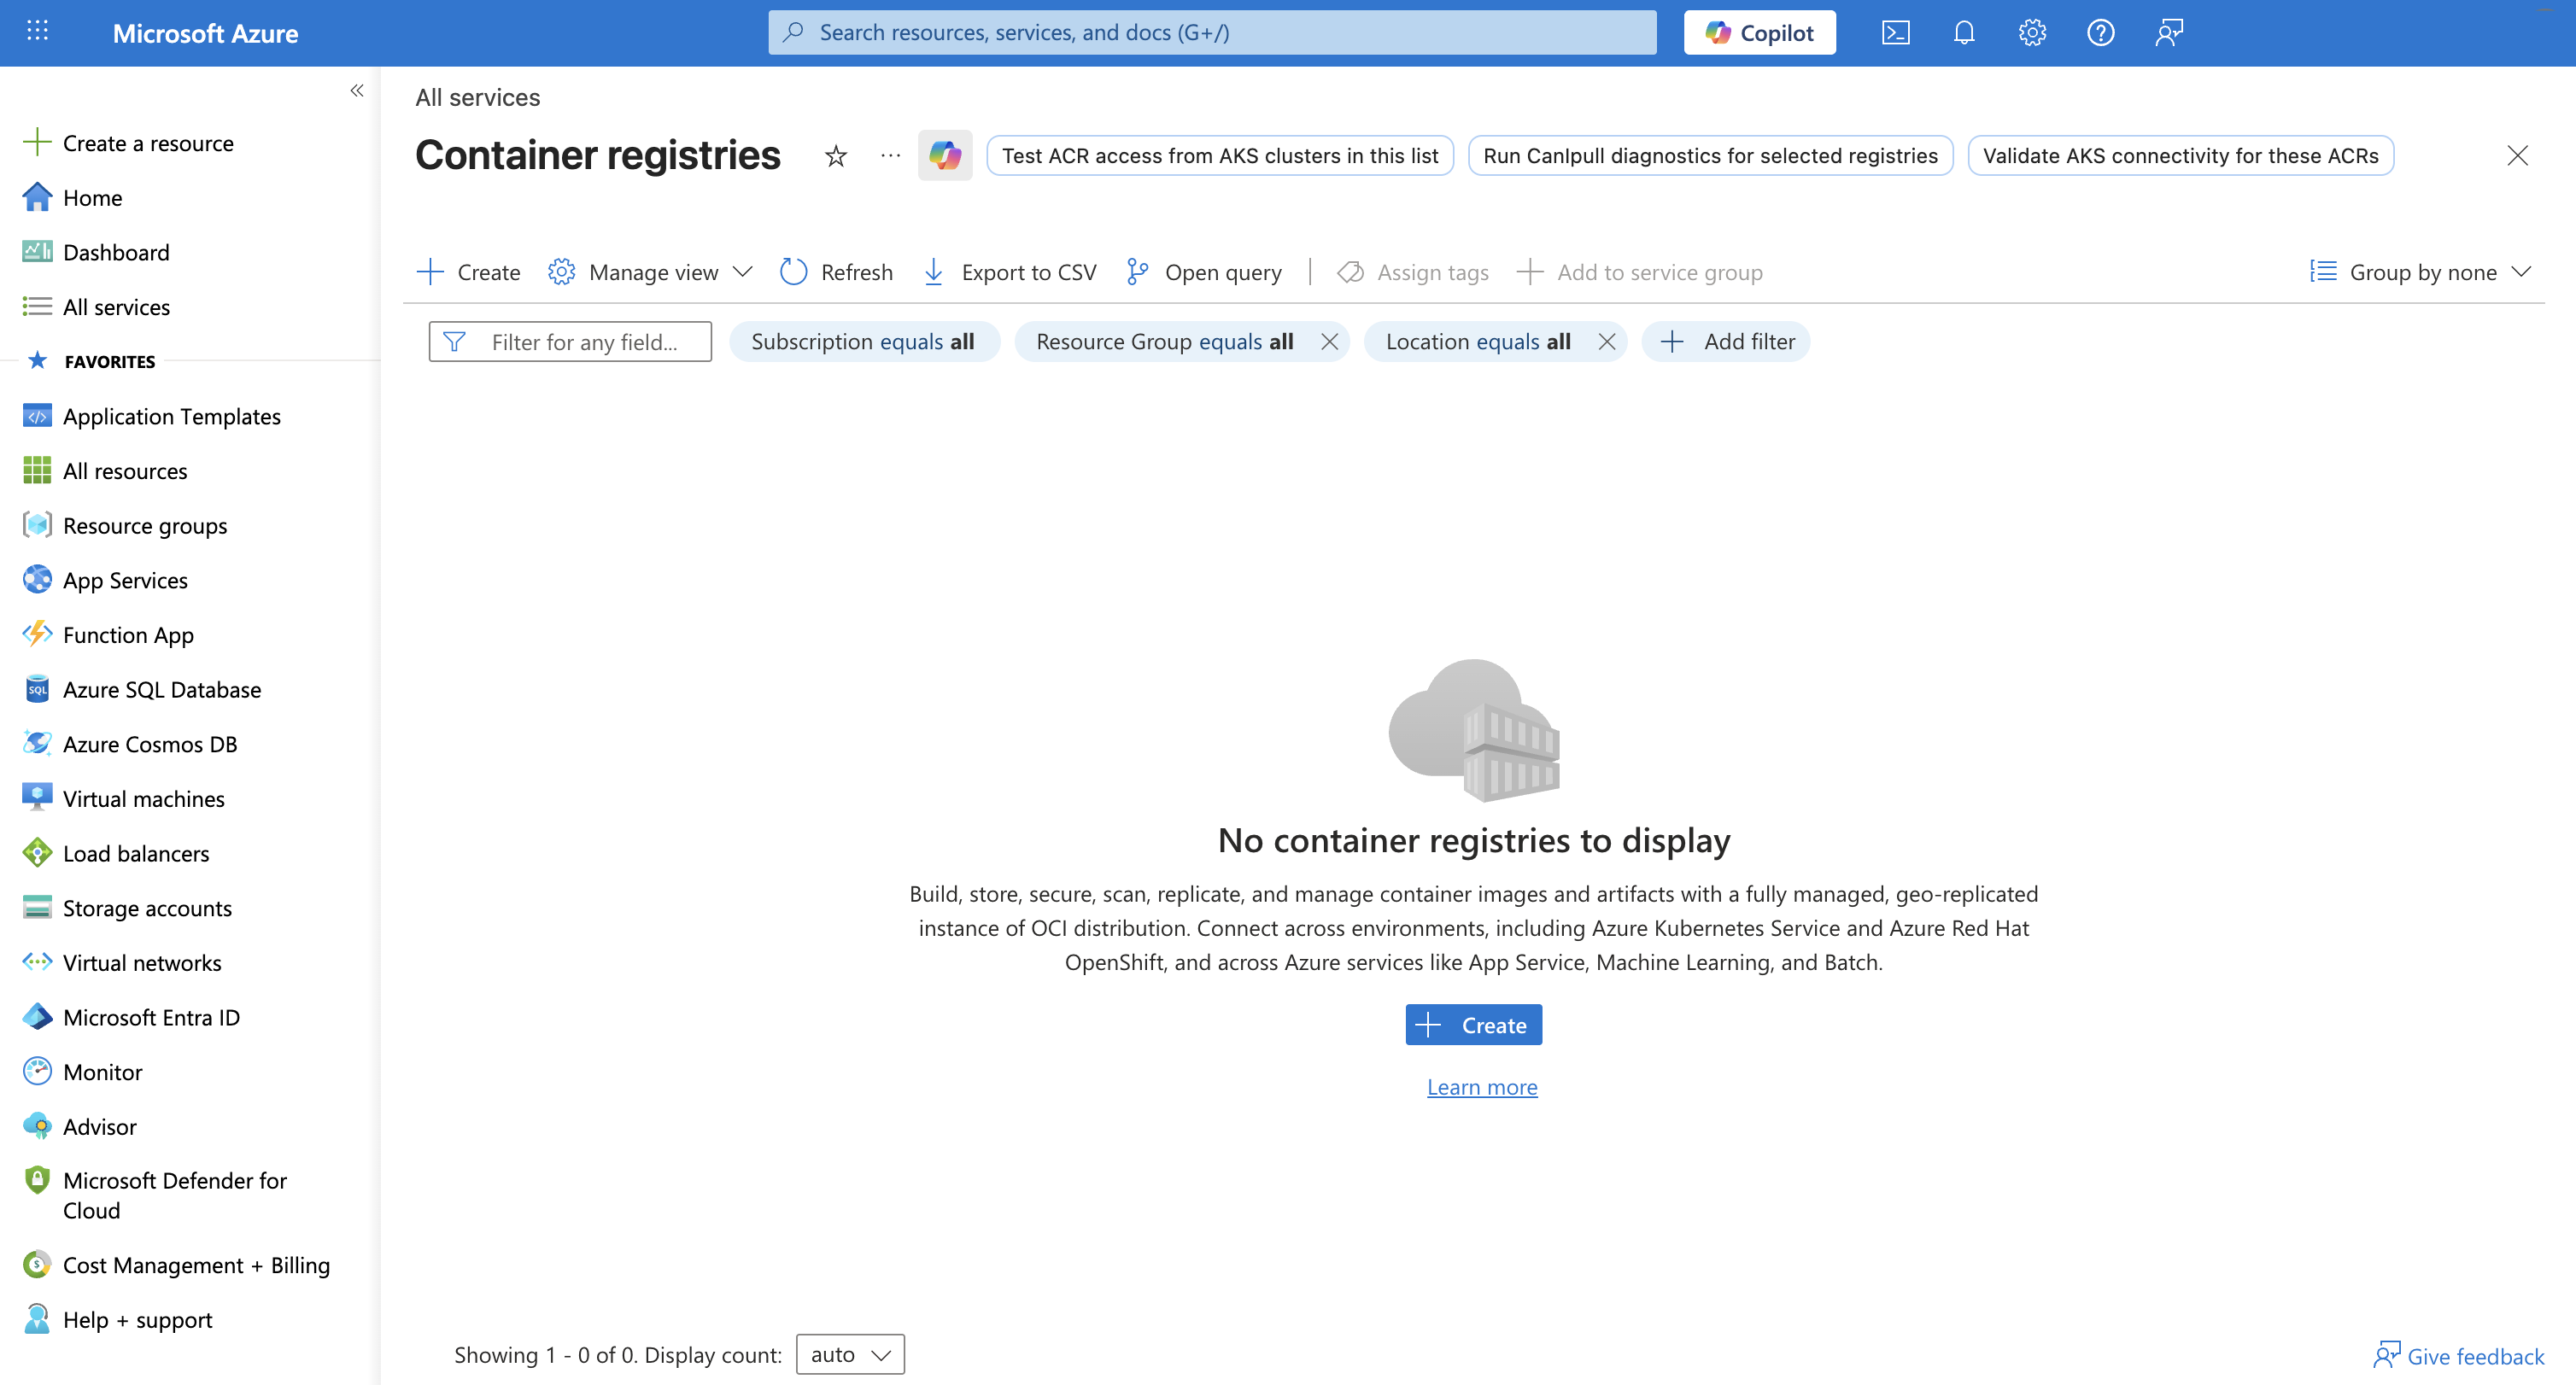The height and width of the screenshot is (1385, 2576).
Task: Open Cloud Shell terminal icon
Action: click(x=1895, y=33)
